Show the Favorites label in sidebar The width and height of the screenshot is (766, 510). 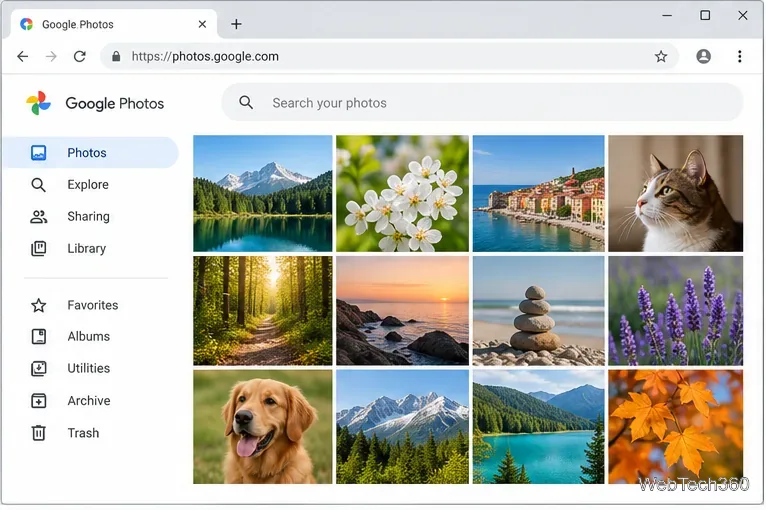click(x=93, y=305)
